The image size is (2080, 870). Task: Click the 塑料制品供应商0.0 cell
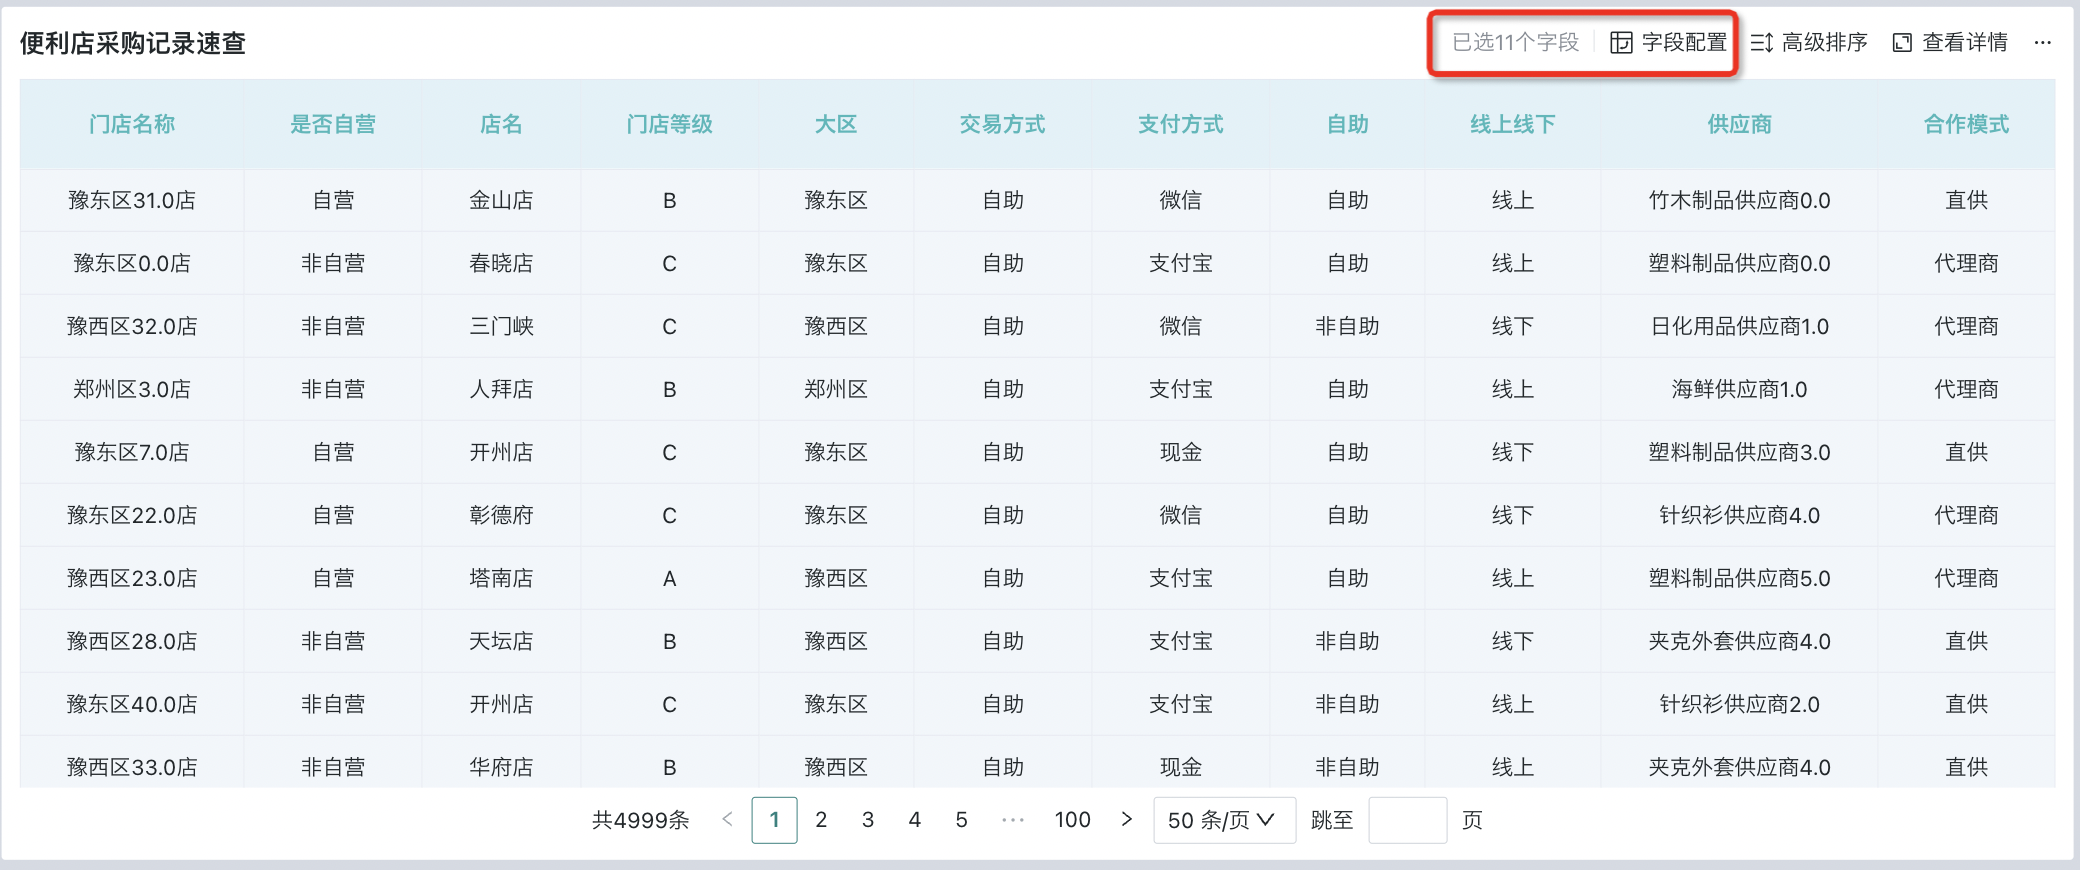tap(1740, 263)
